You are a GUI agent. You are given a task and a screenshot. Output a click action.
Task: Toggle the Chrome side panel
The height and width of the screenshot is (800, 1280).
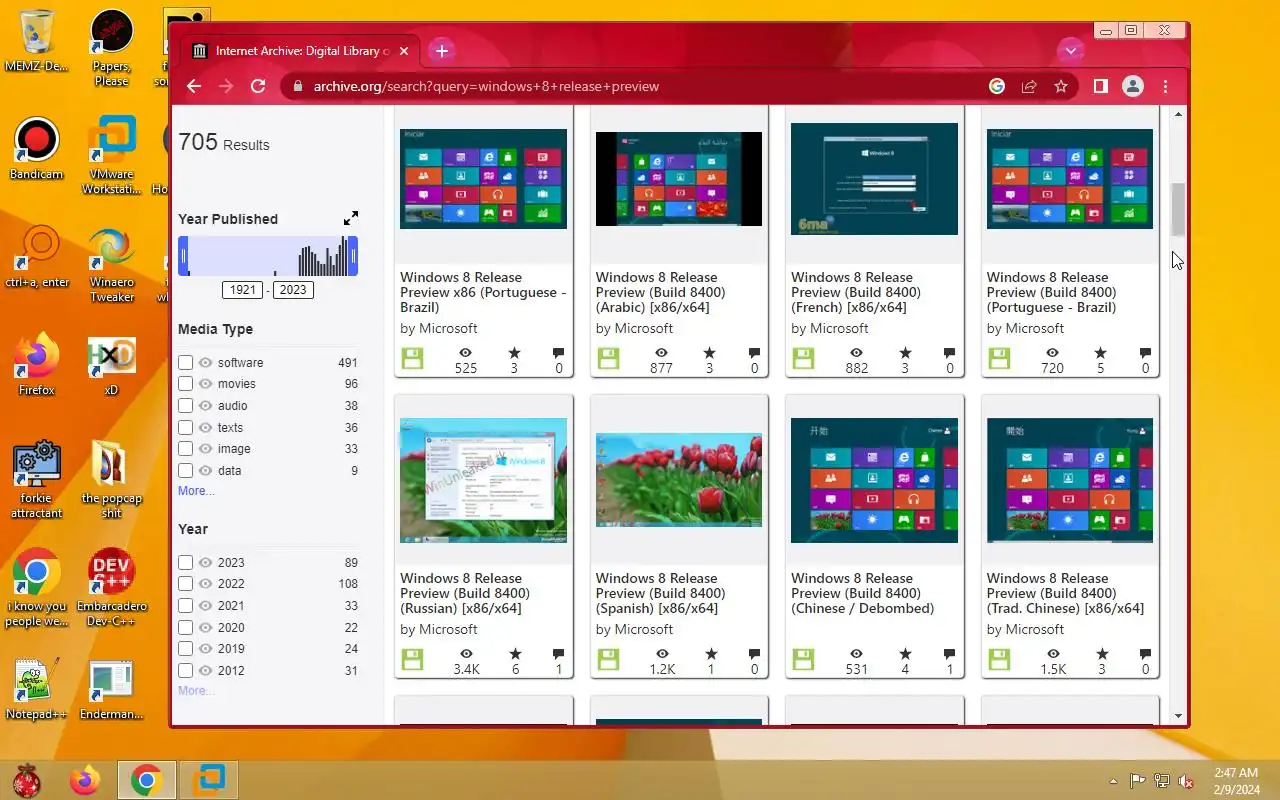tap(1100, 87)
